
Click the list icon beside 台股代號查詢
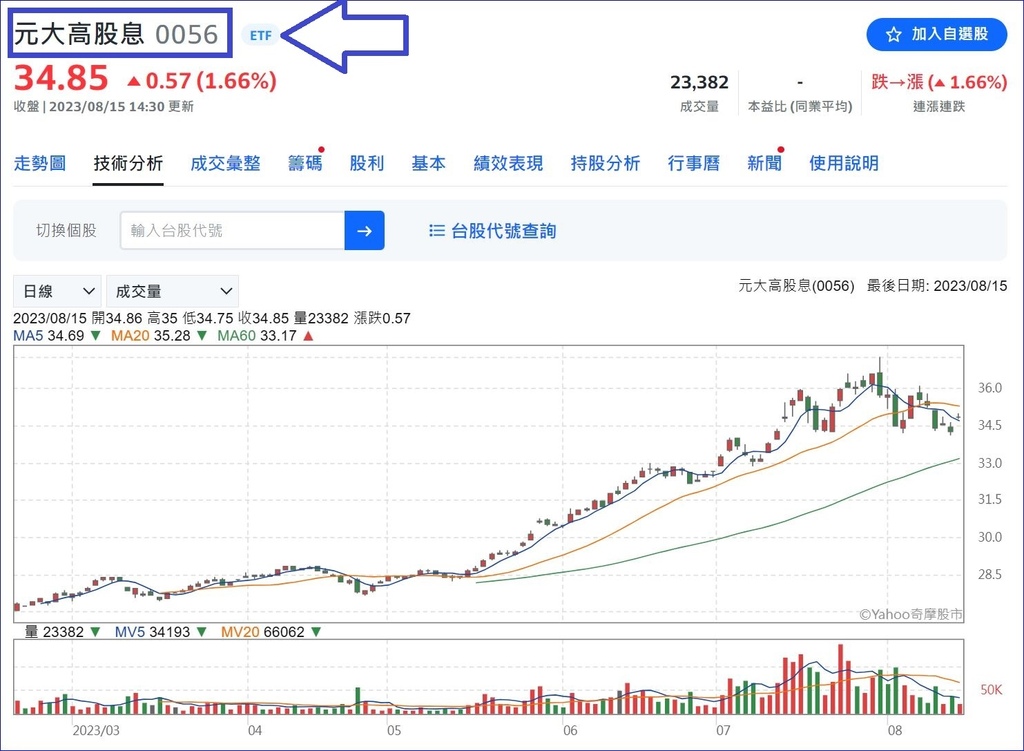point(437,231)
